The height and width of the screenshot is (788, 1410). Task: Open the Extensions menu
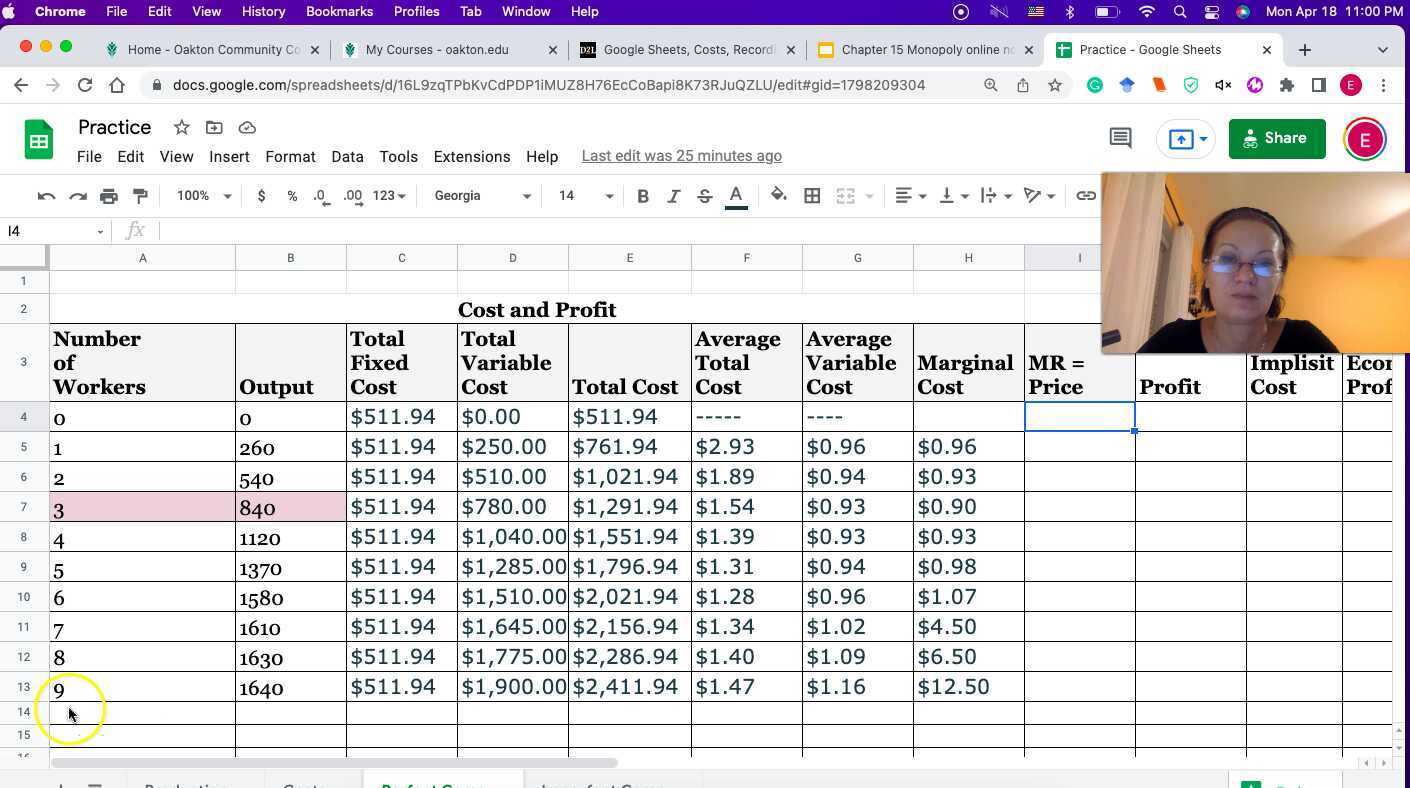click(471, 157)
